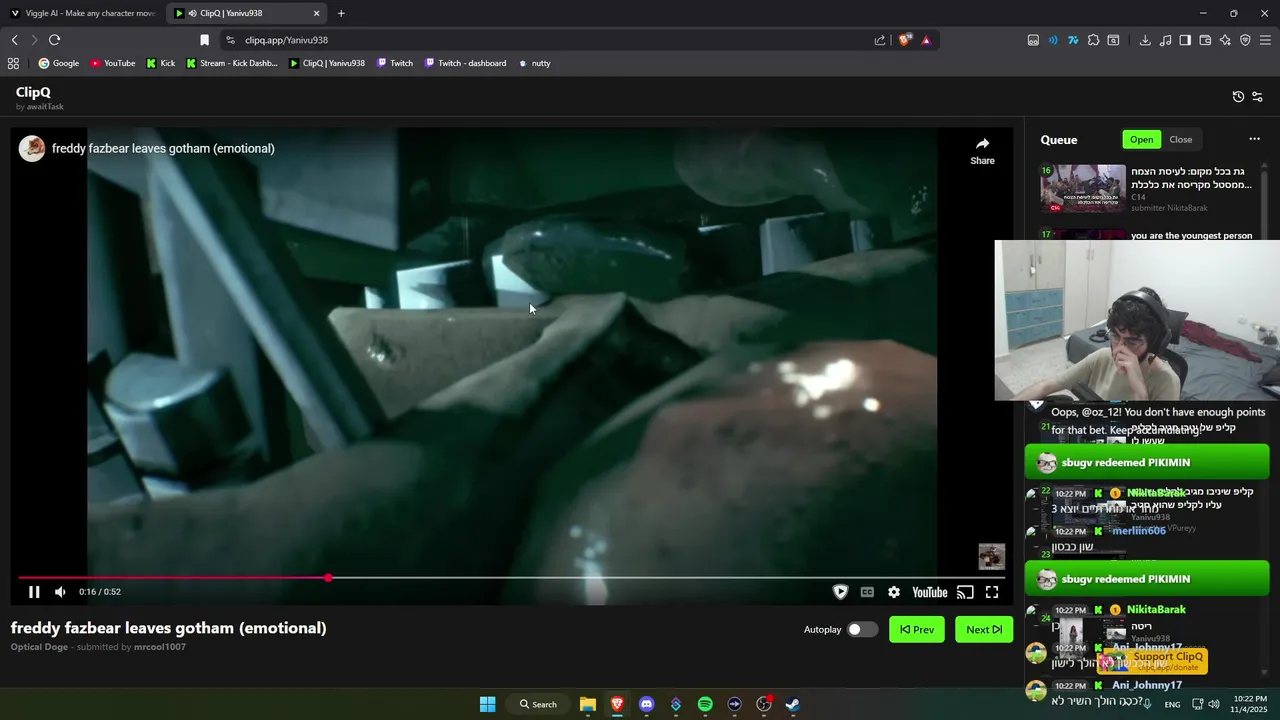Click the ENG language indicator in tray

pyautogui.click(x=1172, y=704)
